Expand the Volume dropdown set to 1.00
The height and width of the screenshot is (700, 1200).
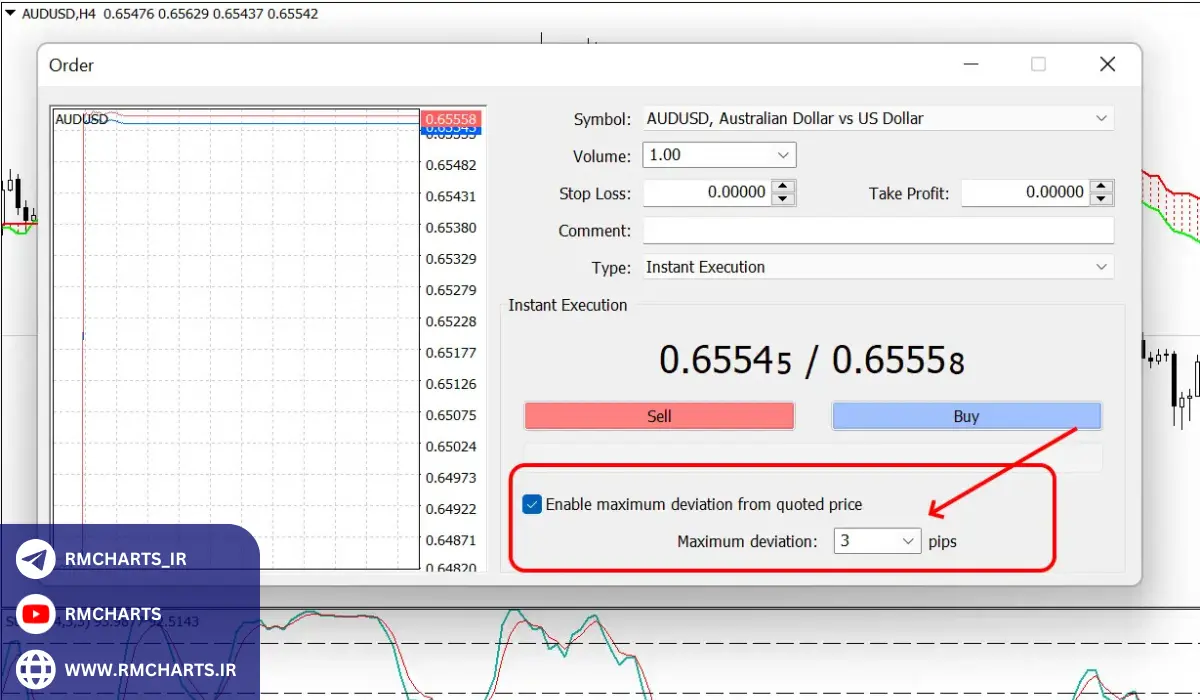(783, 155)
